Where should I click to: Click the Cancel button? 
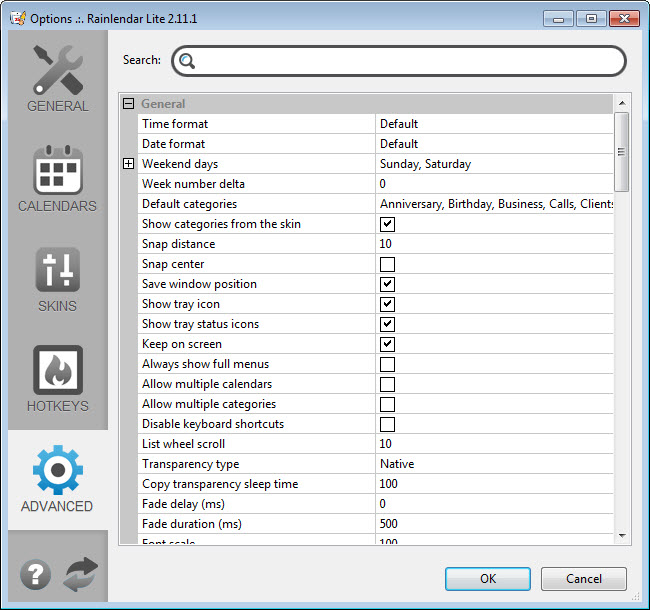pos(584,579)
